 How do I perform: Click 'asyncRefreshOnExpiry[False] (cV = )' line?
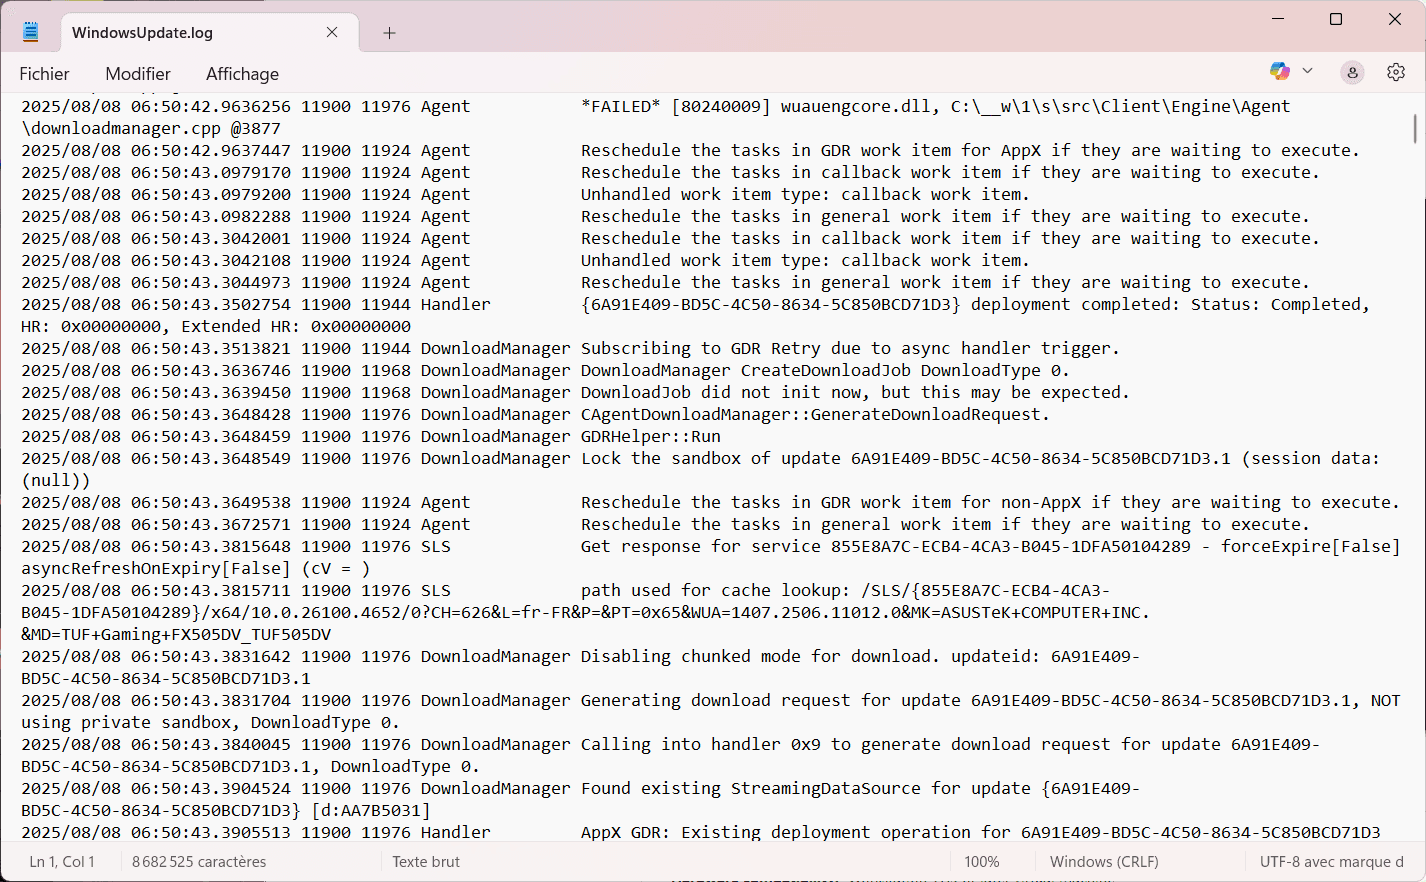pyautogui.click(x=196, y=568)
